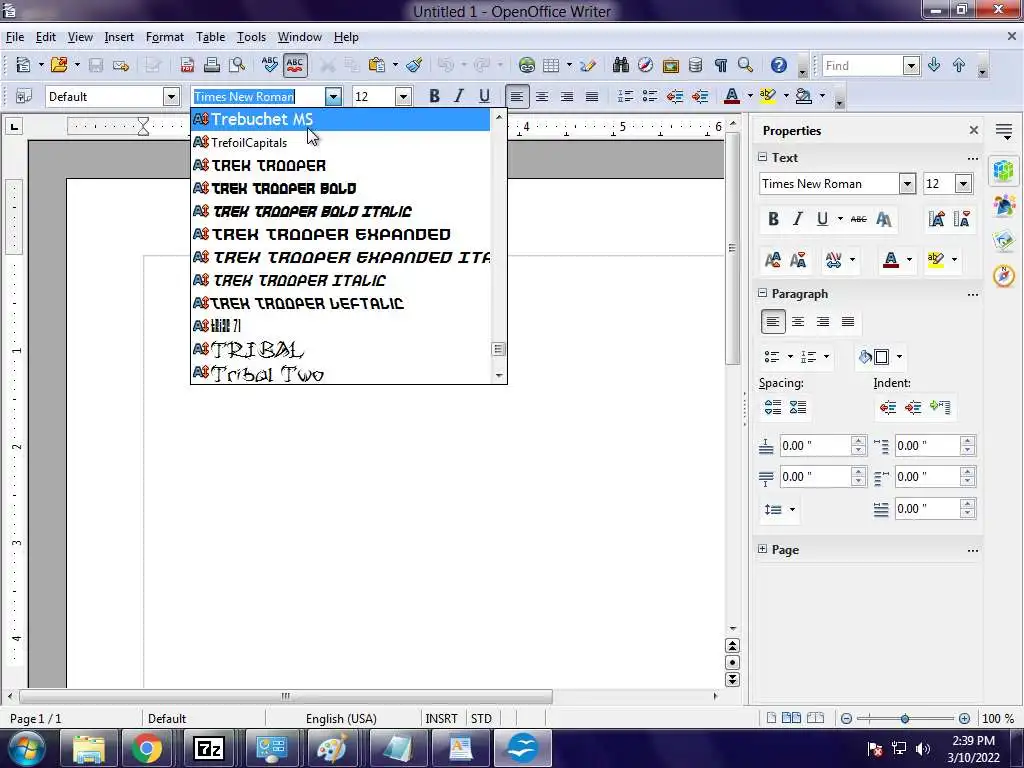Collapse the Paragraph section

[762, 293]
